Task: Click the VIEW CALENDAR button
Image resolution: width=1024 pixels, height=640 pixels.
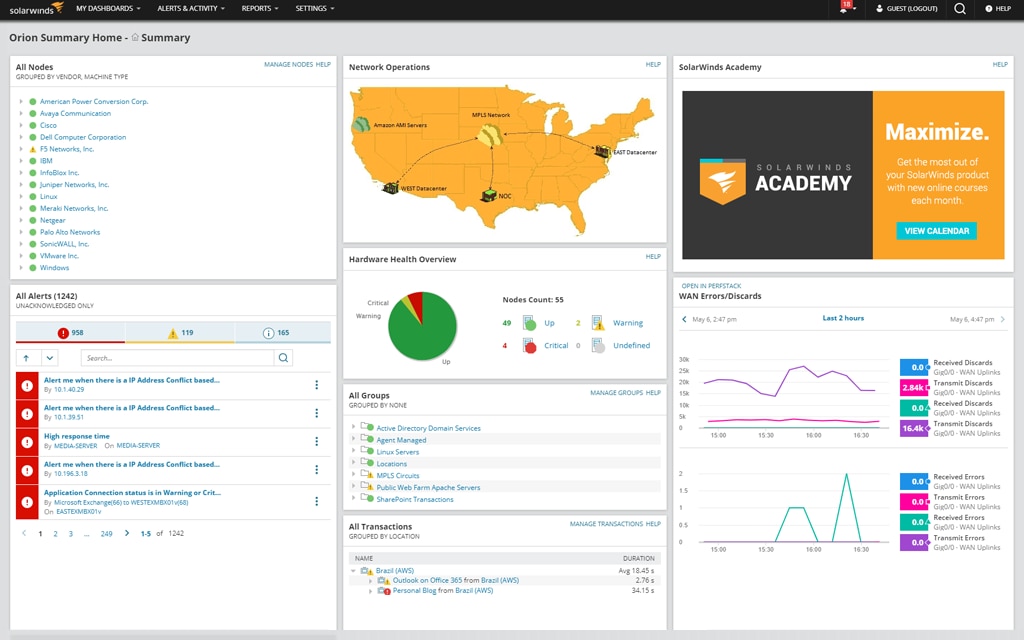Action: pos(936,231)
